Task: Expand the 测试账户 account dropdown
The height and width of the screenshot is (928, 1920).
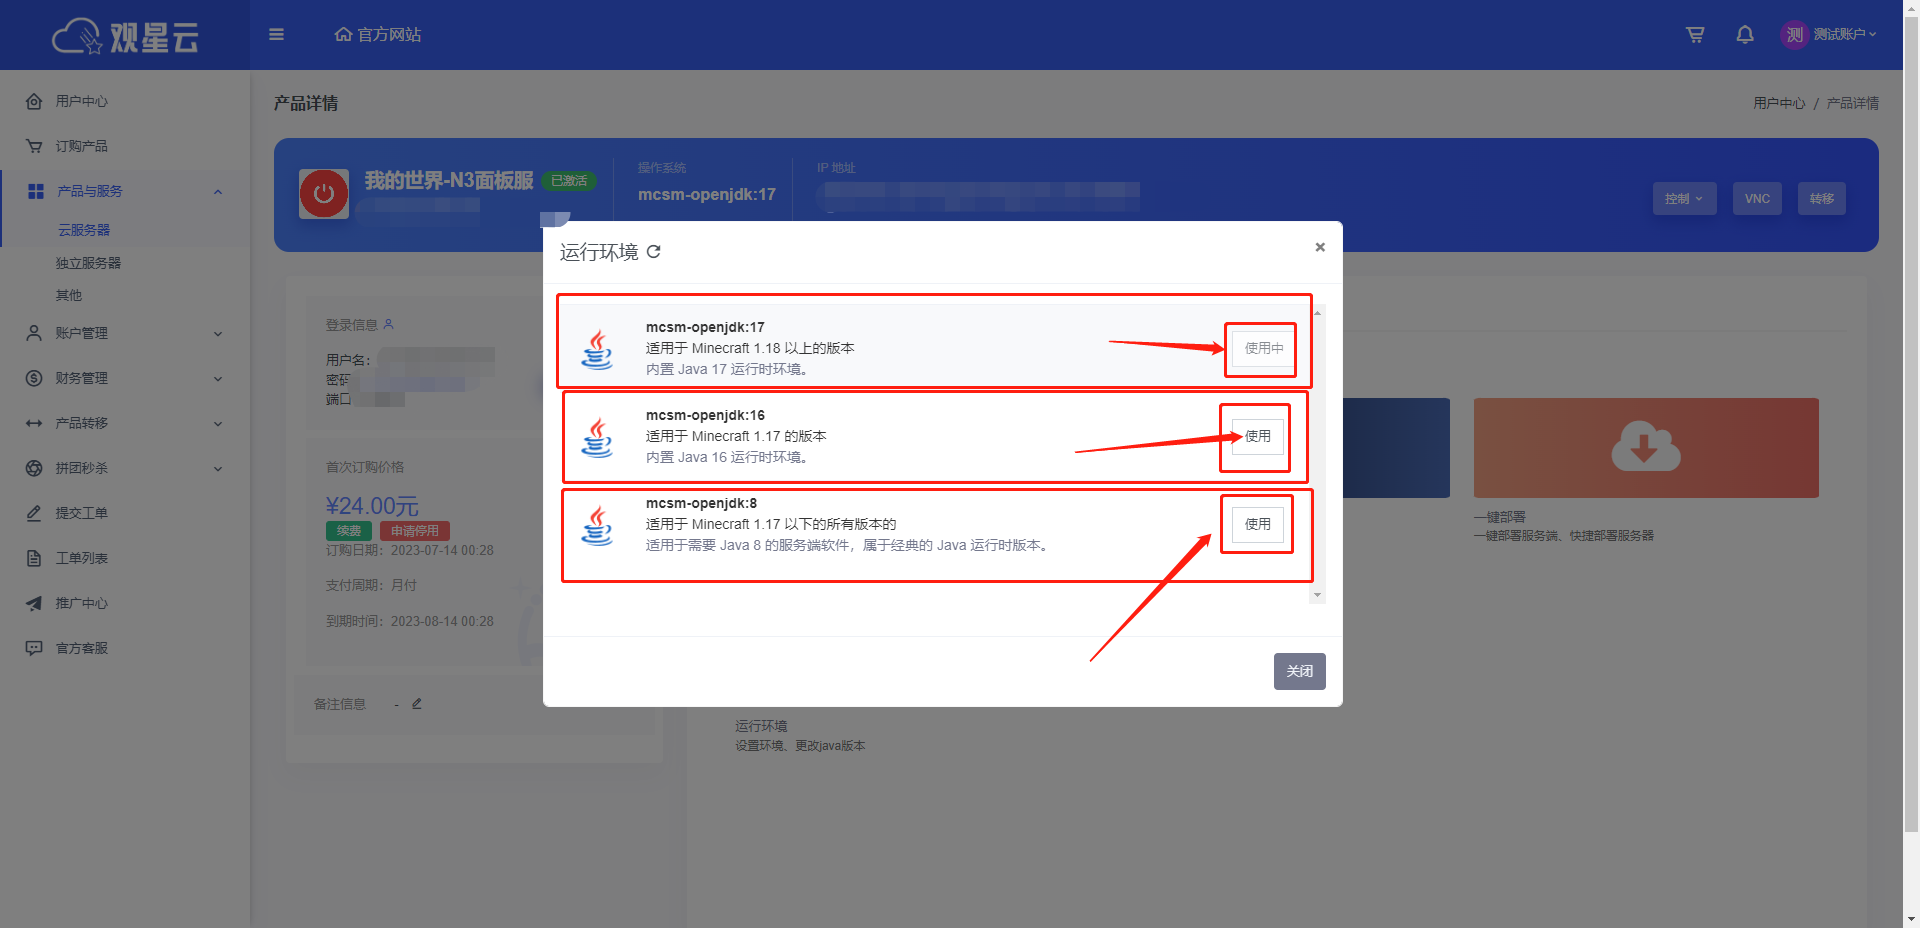Action: [x=1845, y=34]
